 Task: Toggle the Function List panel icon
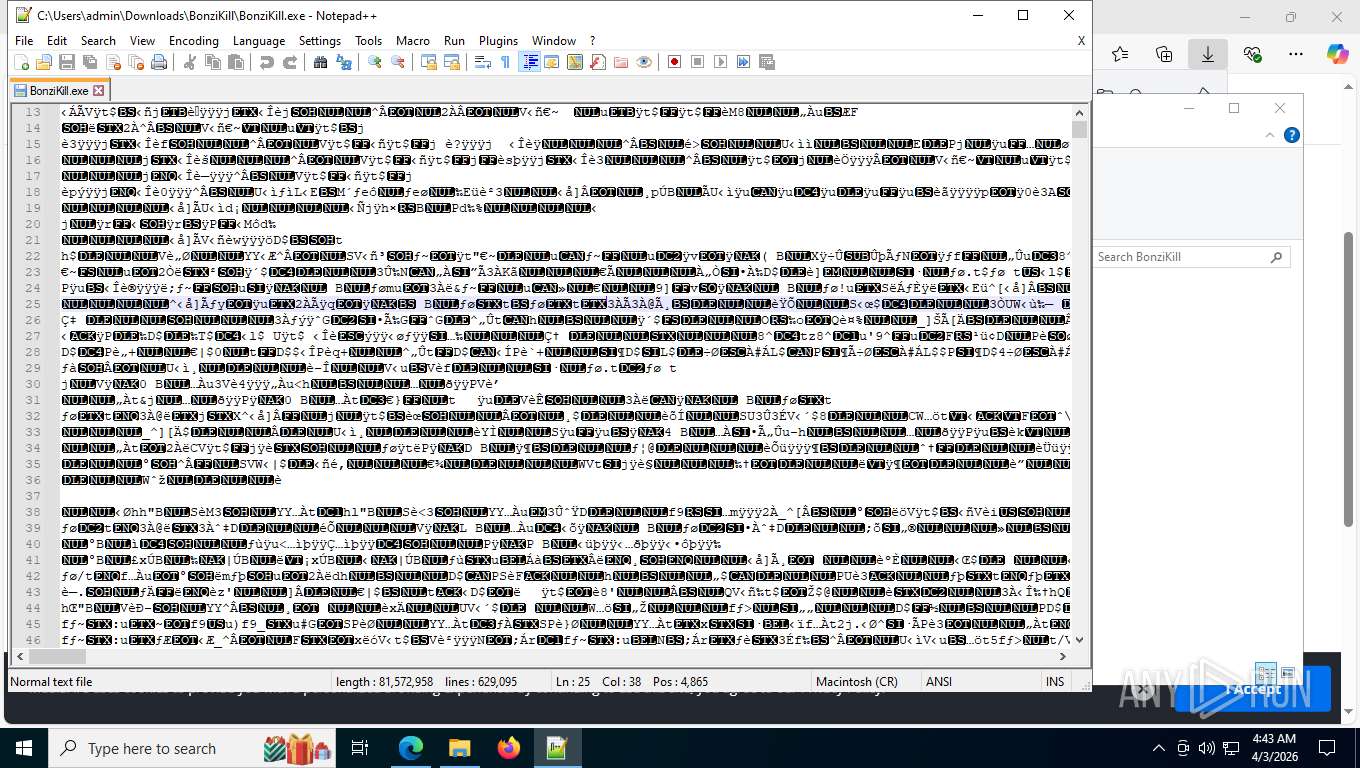coord(598,62)
